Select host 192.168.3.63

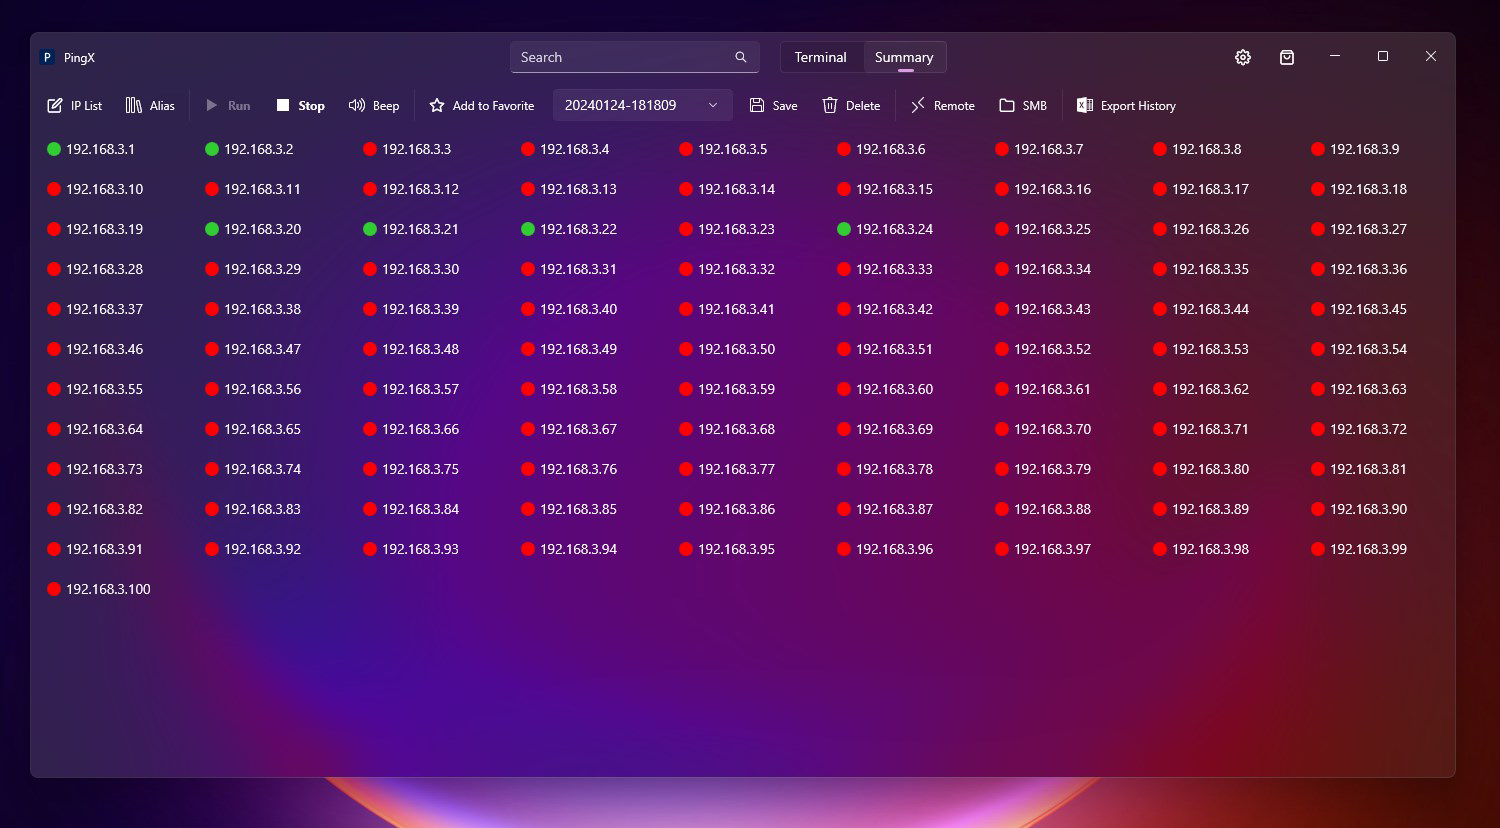click(x=1359, y=389)
